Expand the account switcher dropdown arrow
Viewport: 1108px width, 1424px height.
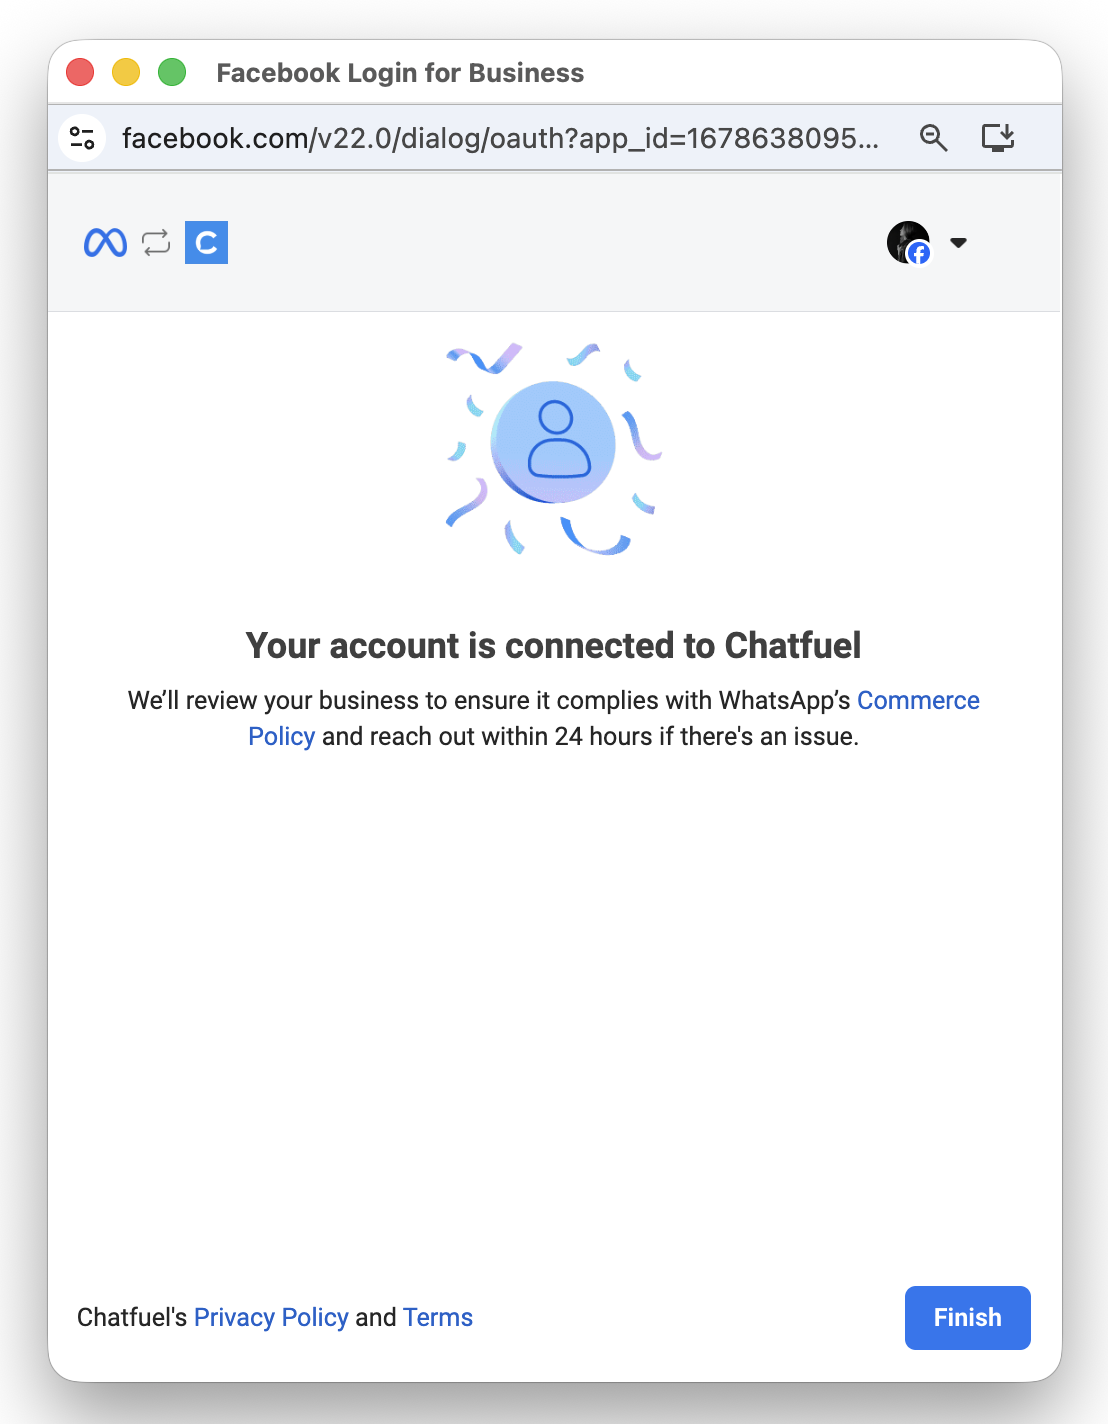[958, 243]
